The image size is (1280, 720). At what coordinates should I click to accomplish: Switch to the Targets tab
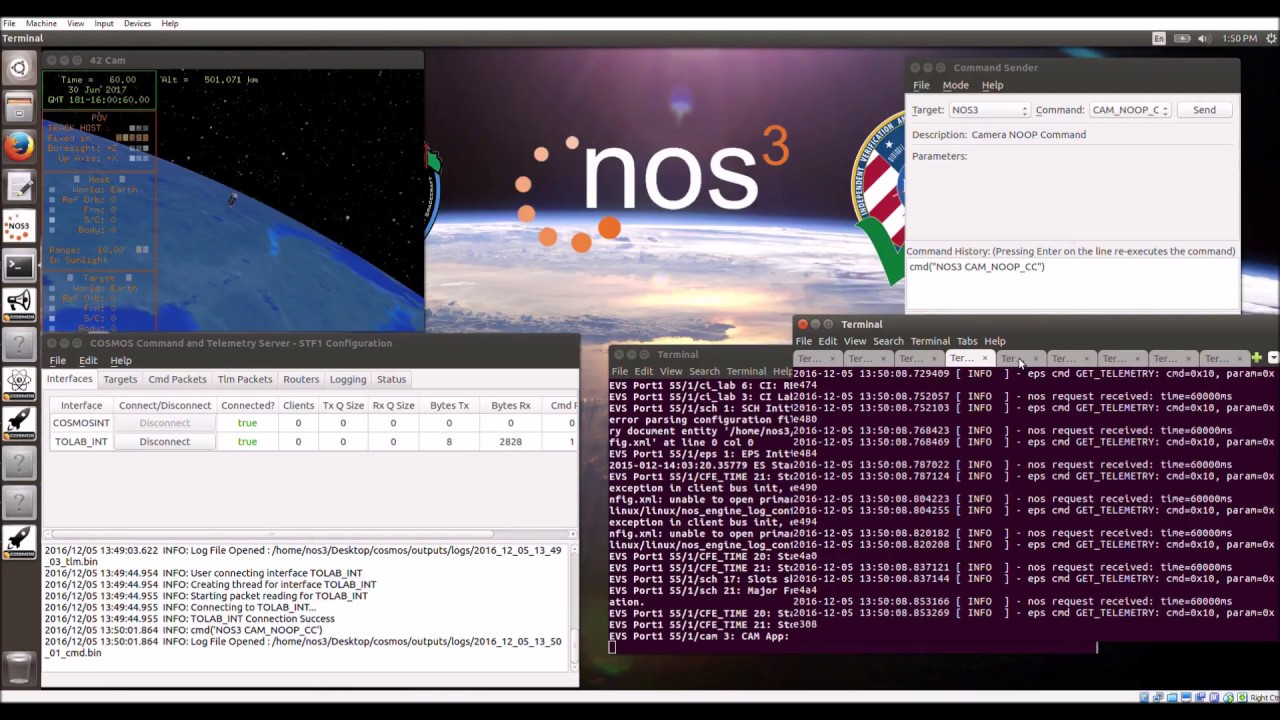point(120,379)
